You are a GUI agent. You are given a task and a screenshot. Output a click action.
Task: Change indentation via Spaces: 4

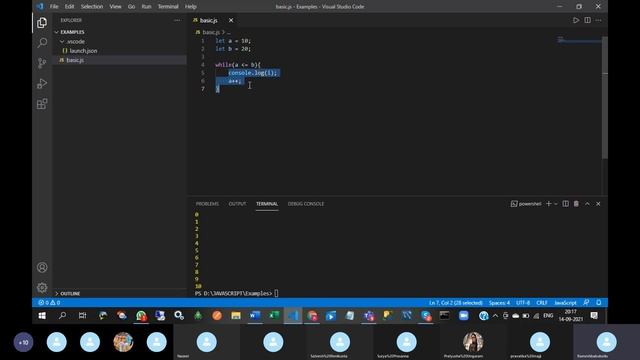pyautogui.click(x=499, y=302)
